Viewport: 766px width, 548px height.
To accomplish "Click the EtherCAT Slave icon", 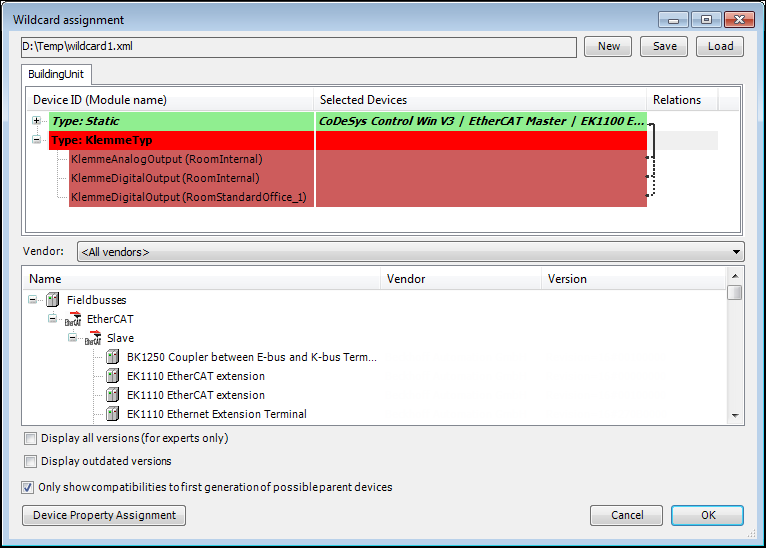I will (93, 338).
